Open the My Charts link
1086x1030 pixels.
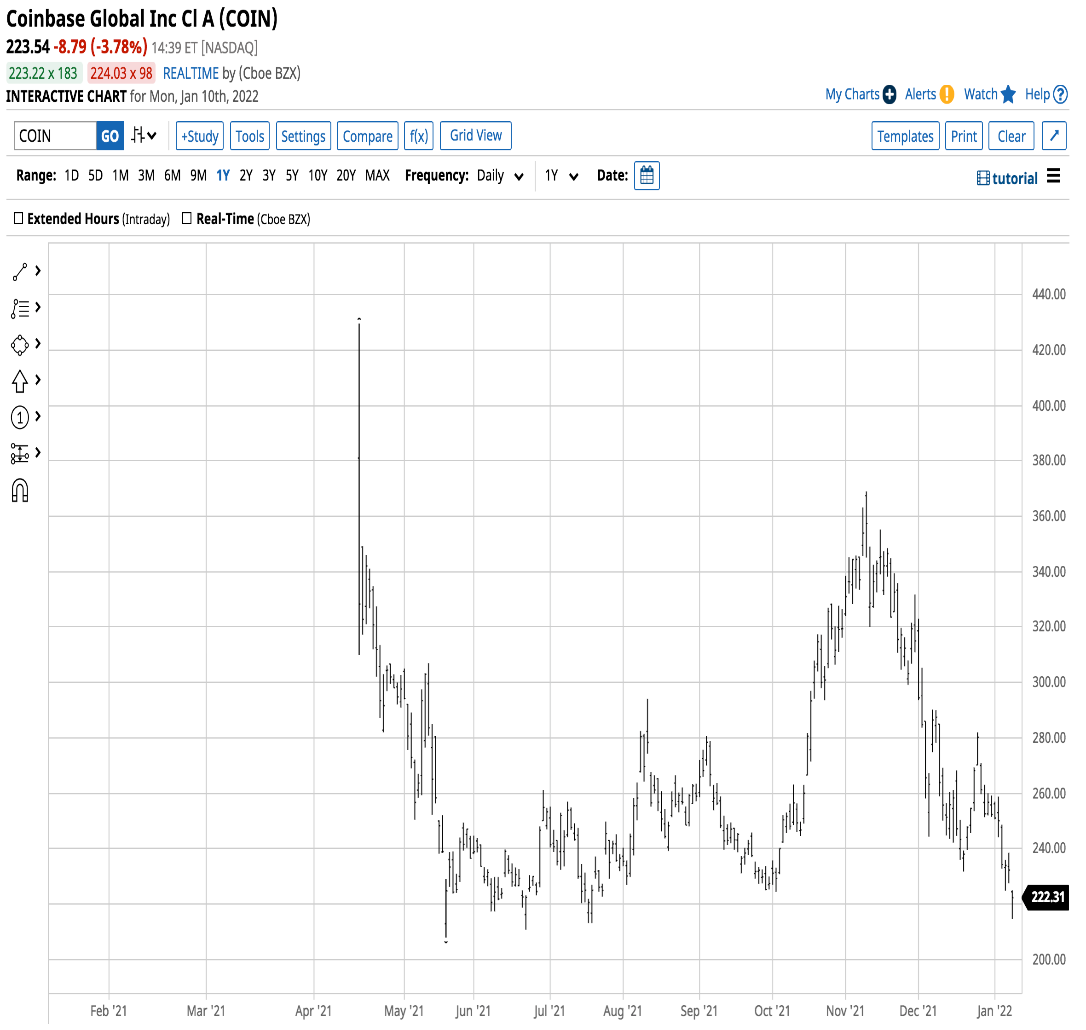click(852, 94)
